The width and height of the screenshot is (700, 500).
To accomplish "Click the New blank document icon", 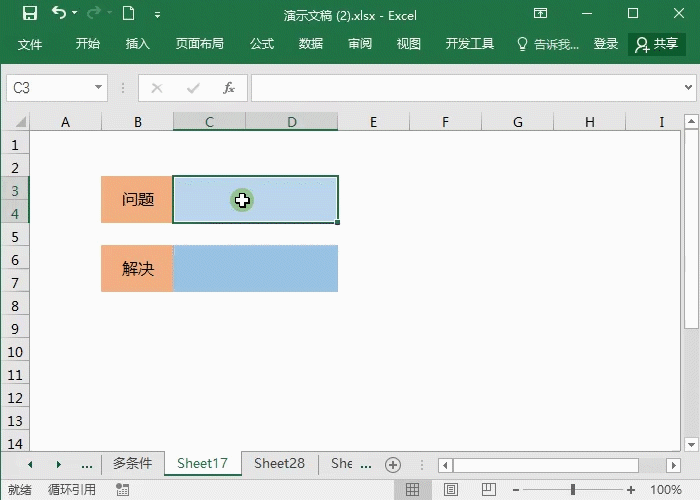I will pyautogui.click(x=129, y=13).
